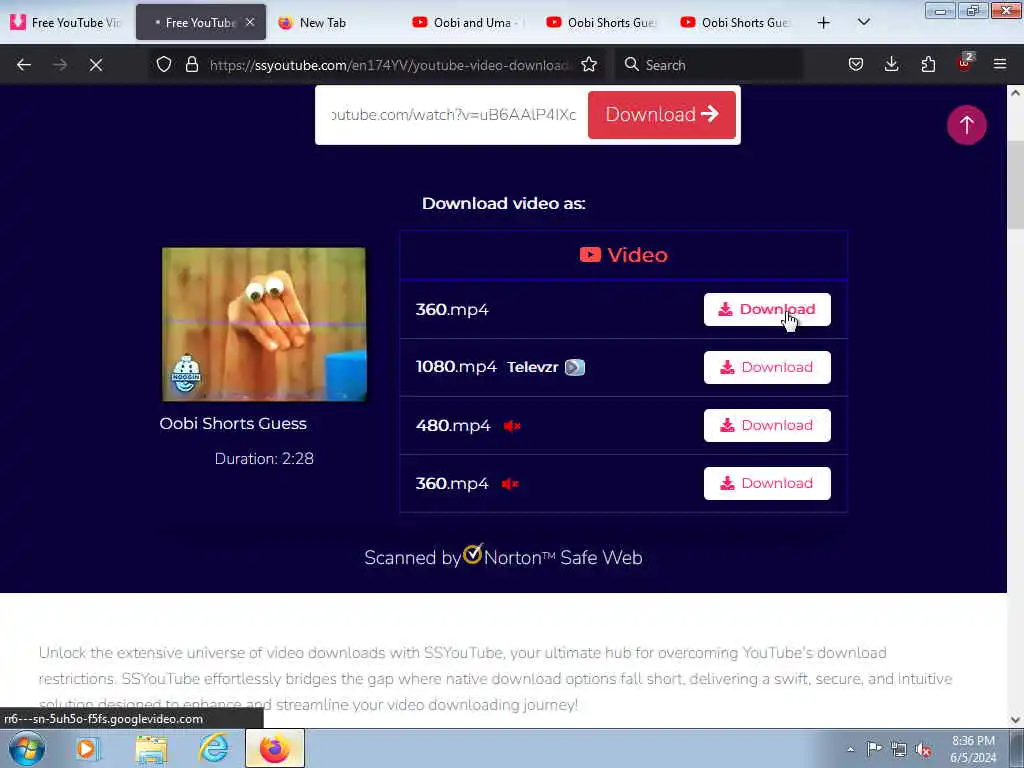Switch to the first Free YouTube Vi tab

tap(66, 22)
